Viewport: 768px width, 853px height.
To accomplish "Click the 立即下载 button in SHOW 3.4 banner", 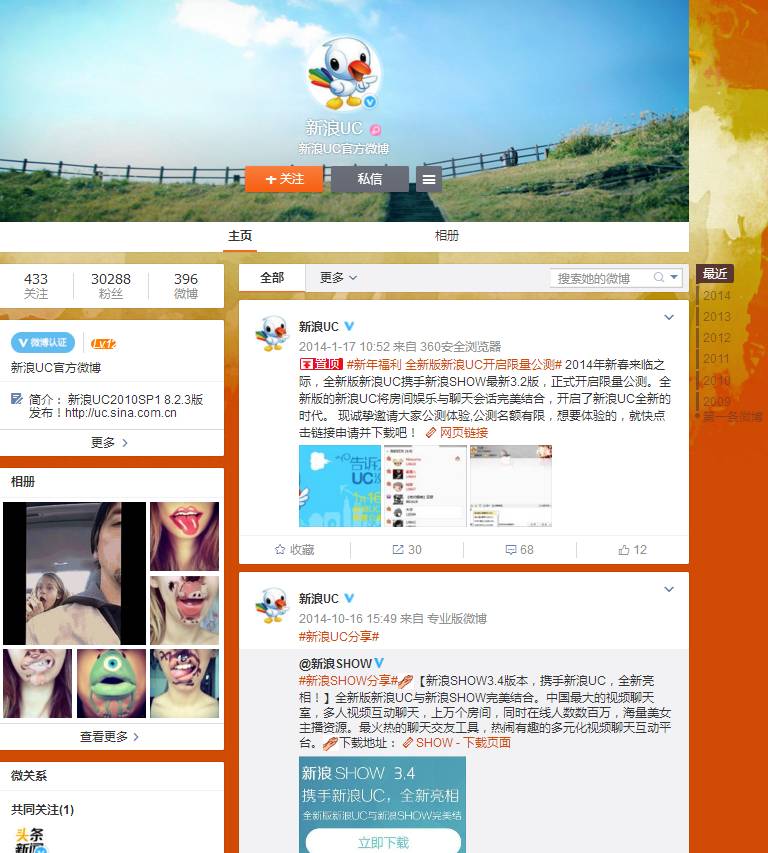I will coord(383,842).
